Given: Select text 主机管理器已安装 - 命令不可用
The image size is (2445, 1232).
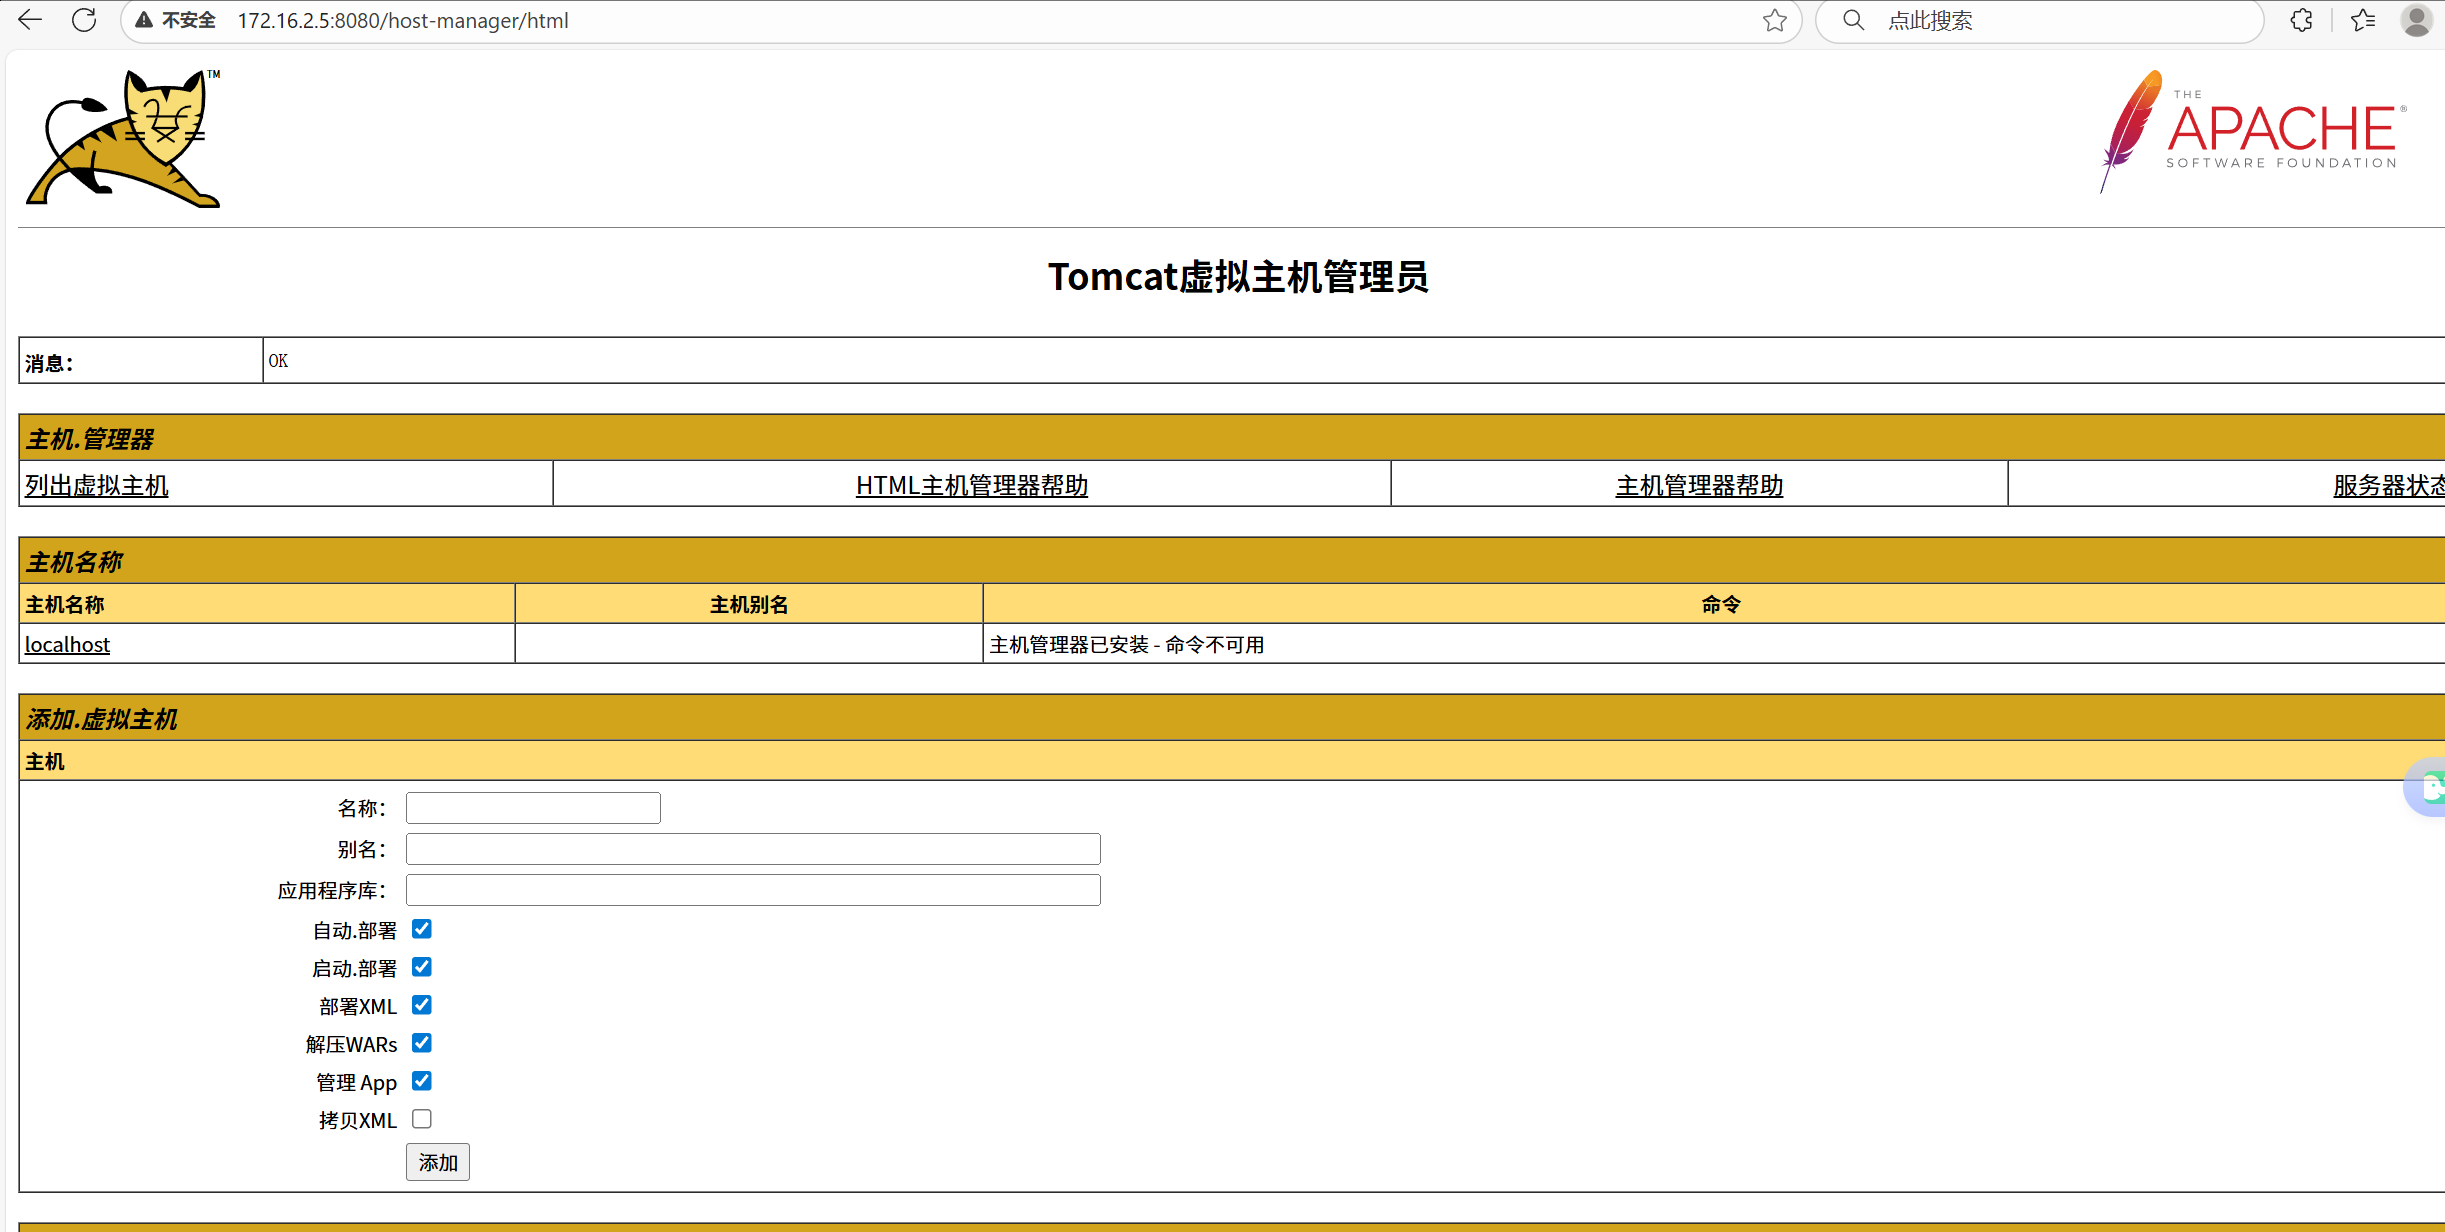Looking at the screenshot, I should [x=1127, y=645].
